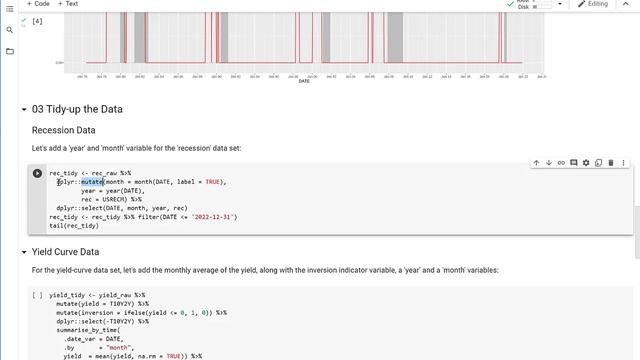Delete the cell with the trash icon
Image resolution: width=640 pixels, height=360 pixels.
point(611,163)
